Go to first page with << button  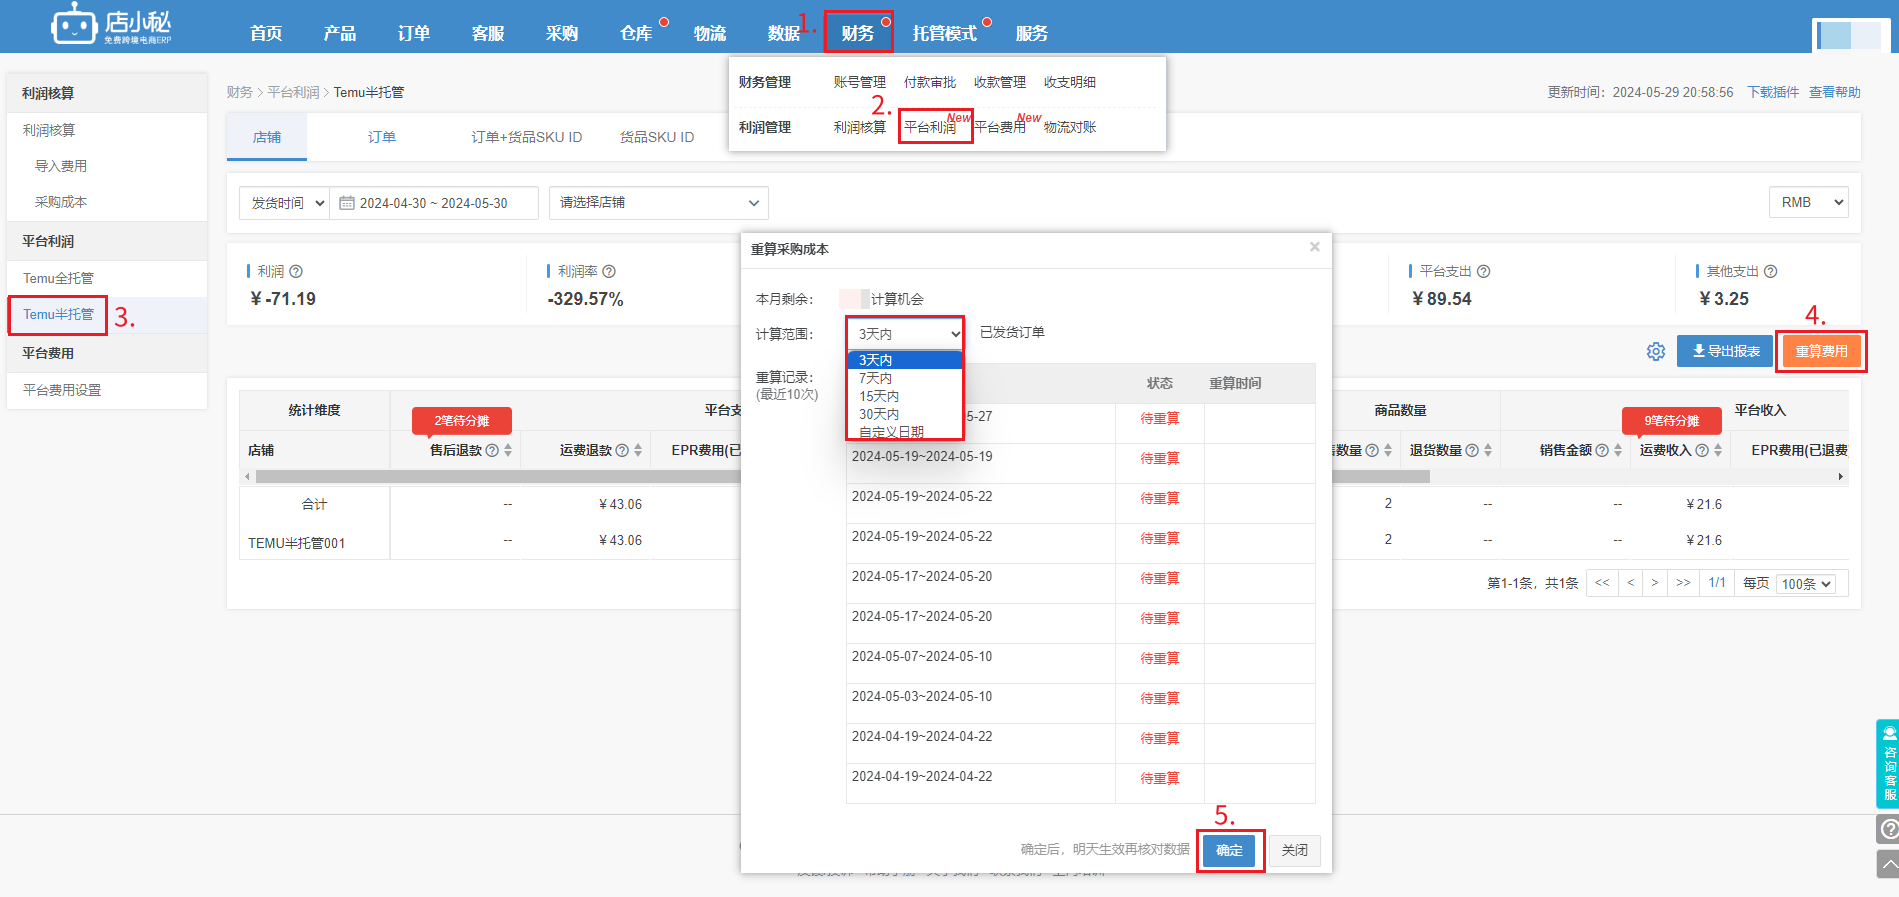pyautogui.click(x=1602, y=583)
